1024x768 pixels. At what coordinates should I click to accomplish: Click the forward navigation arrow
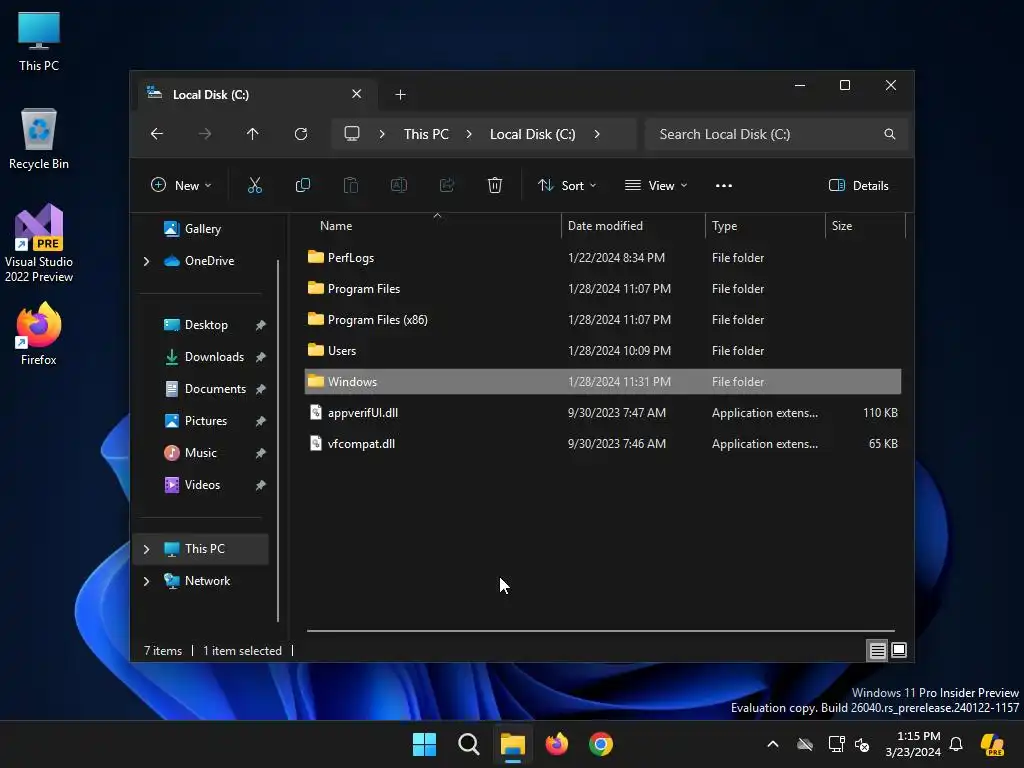click(205, 134)
